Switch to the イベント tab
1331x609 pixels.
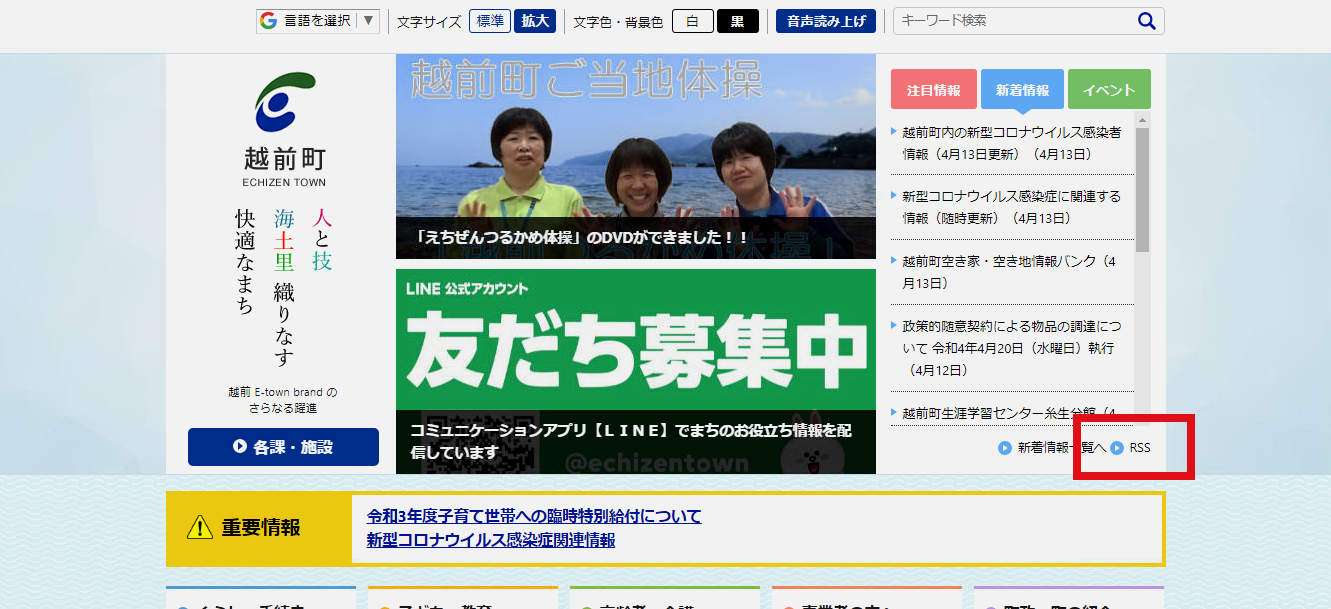[1109, 89]
